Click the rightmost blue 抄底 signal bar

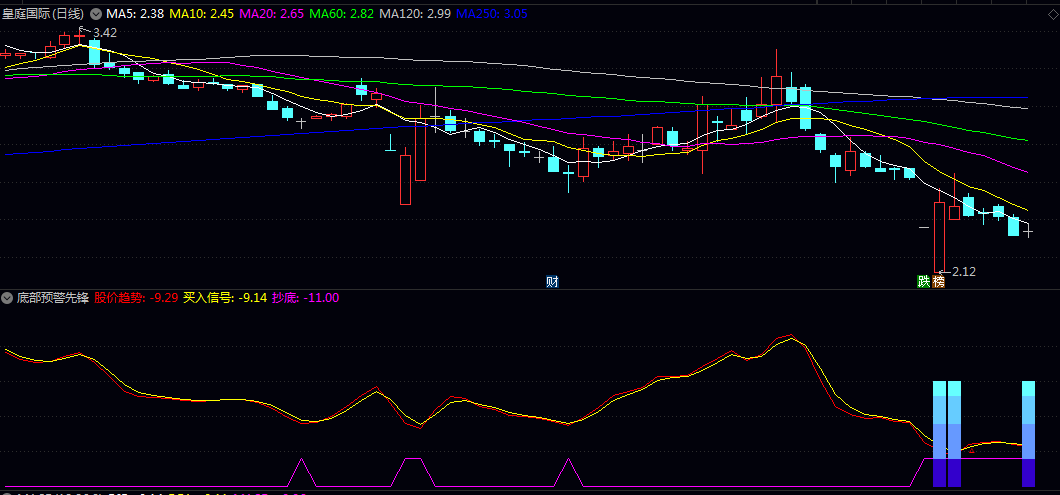(x=1029, y=435)
